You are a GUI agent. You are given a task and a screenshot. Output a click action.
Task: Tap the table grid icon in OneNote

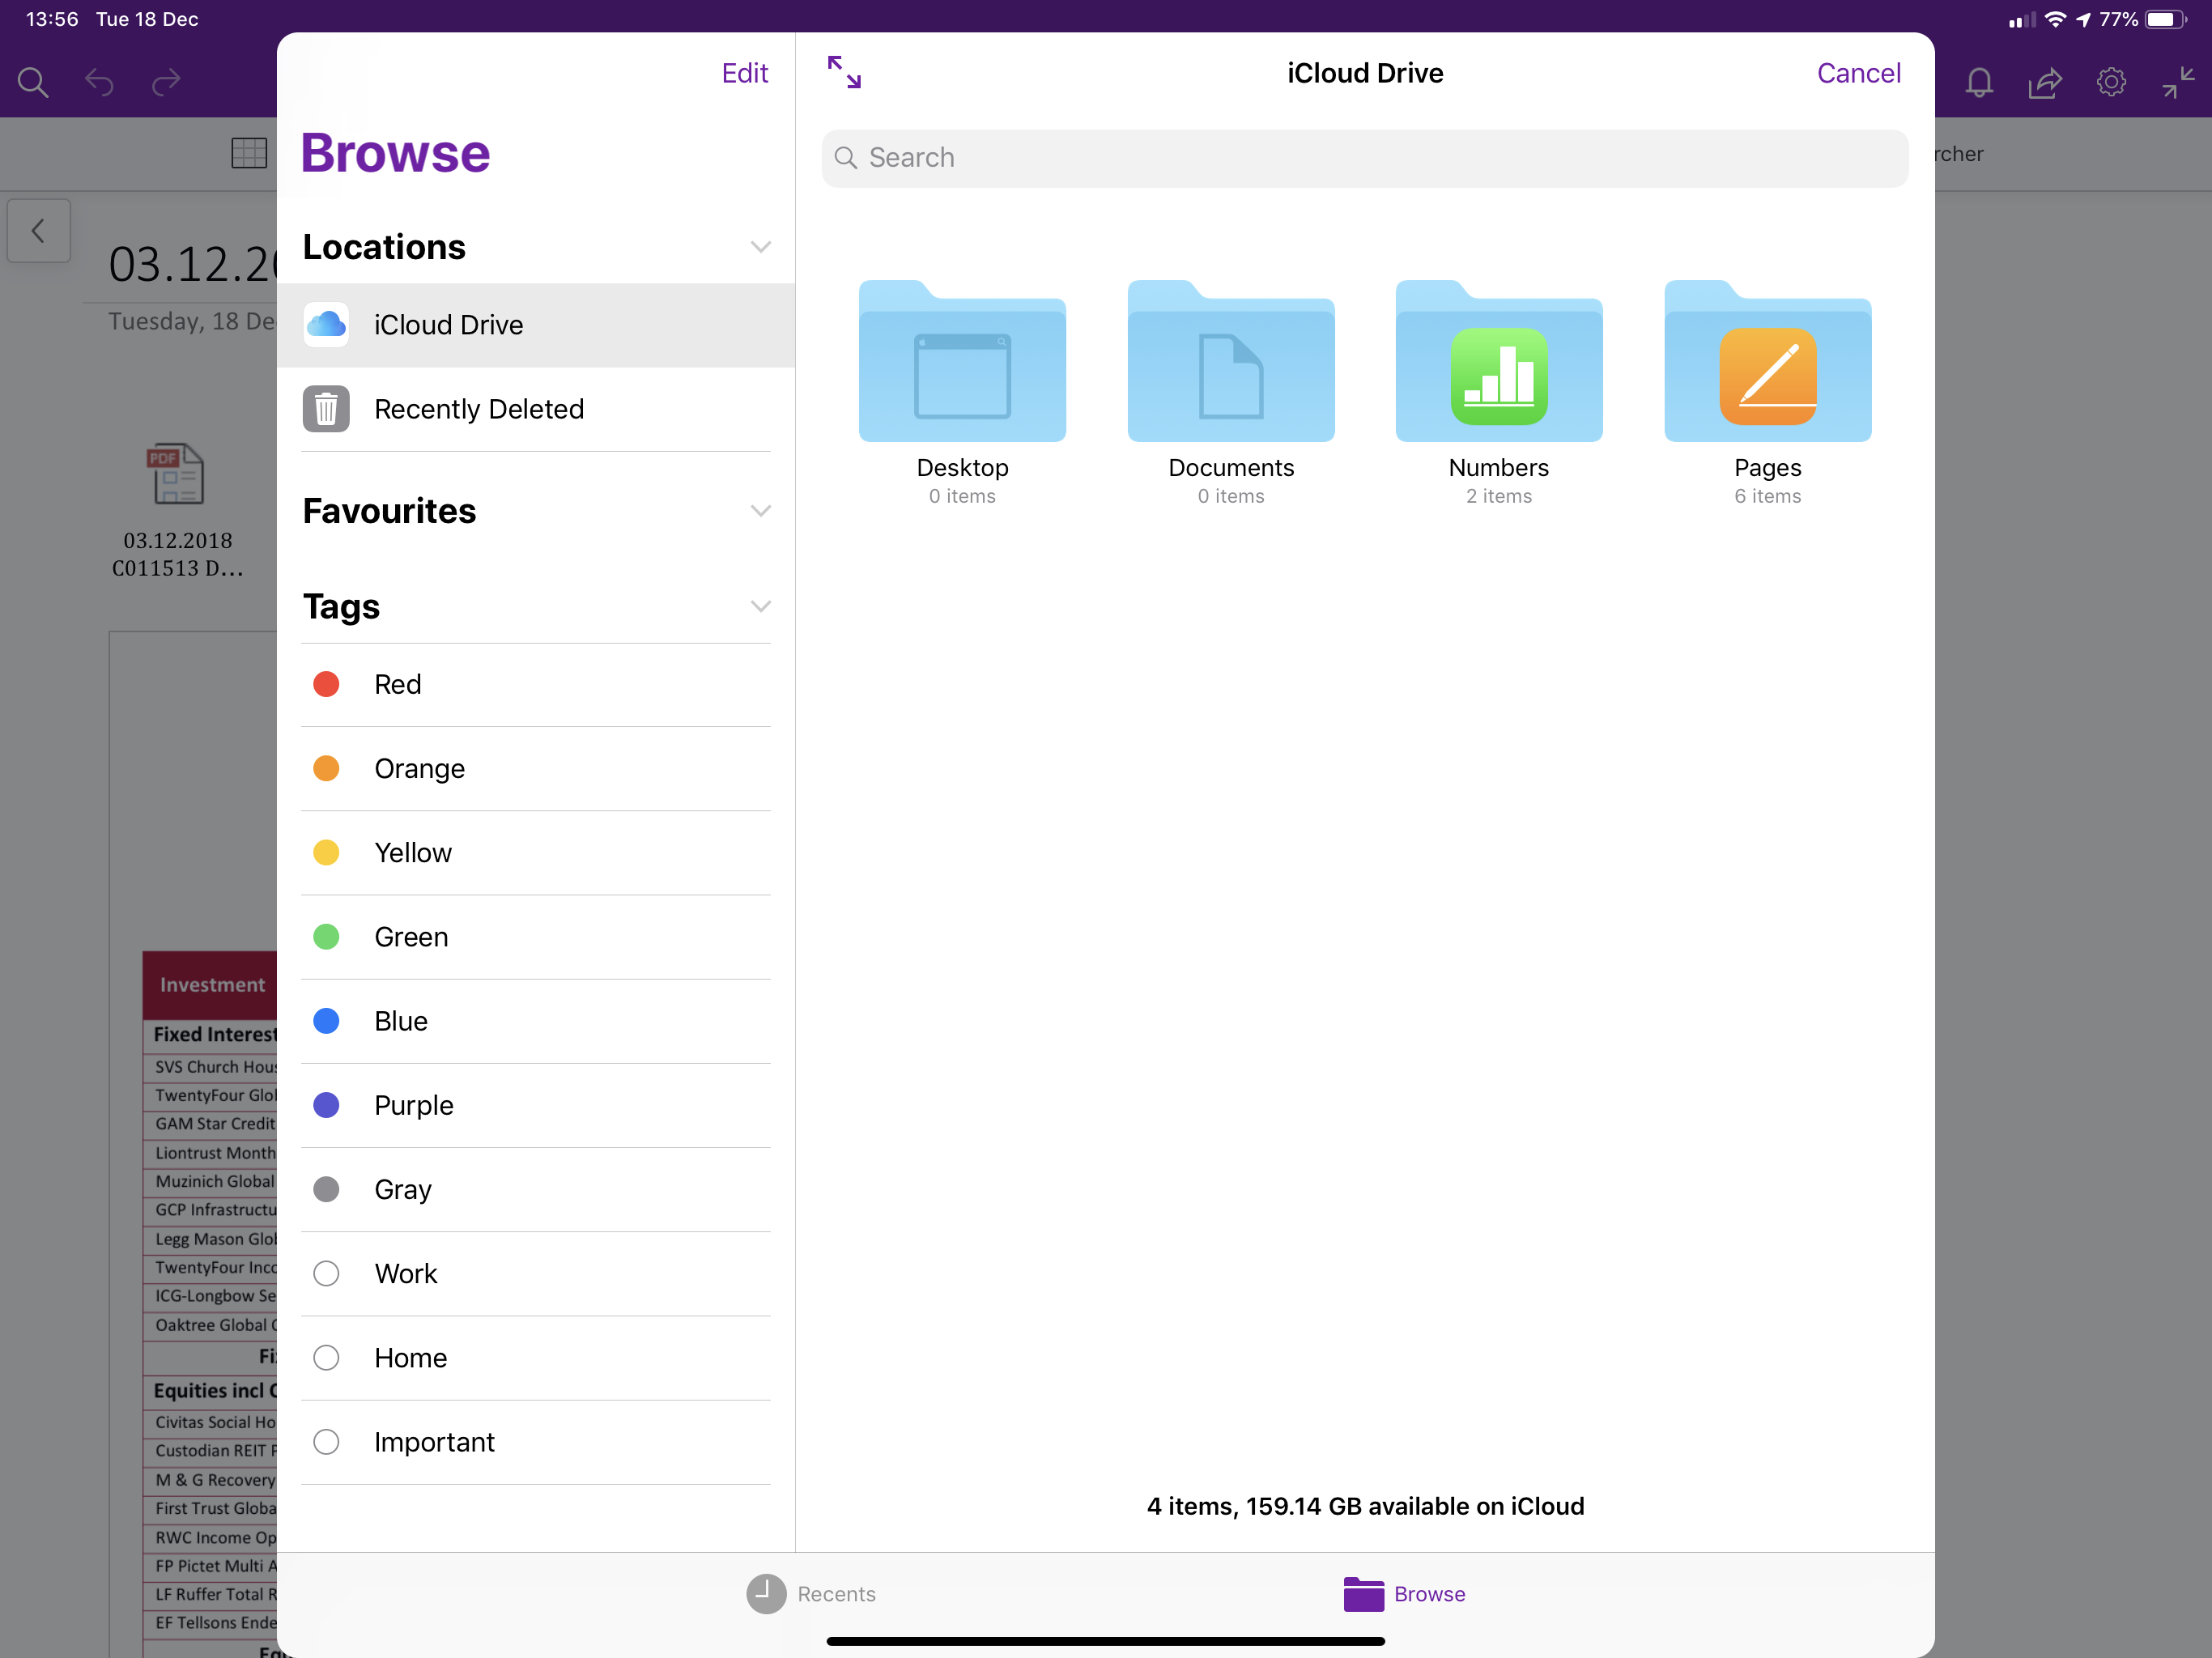(249, 153)
